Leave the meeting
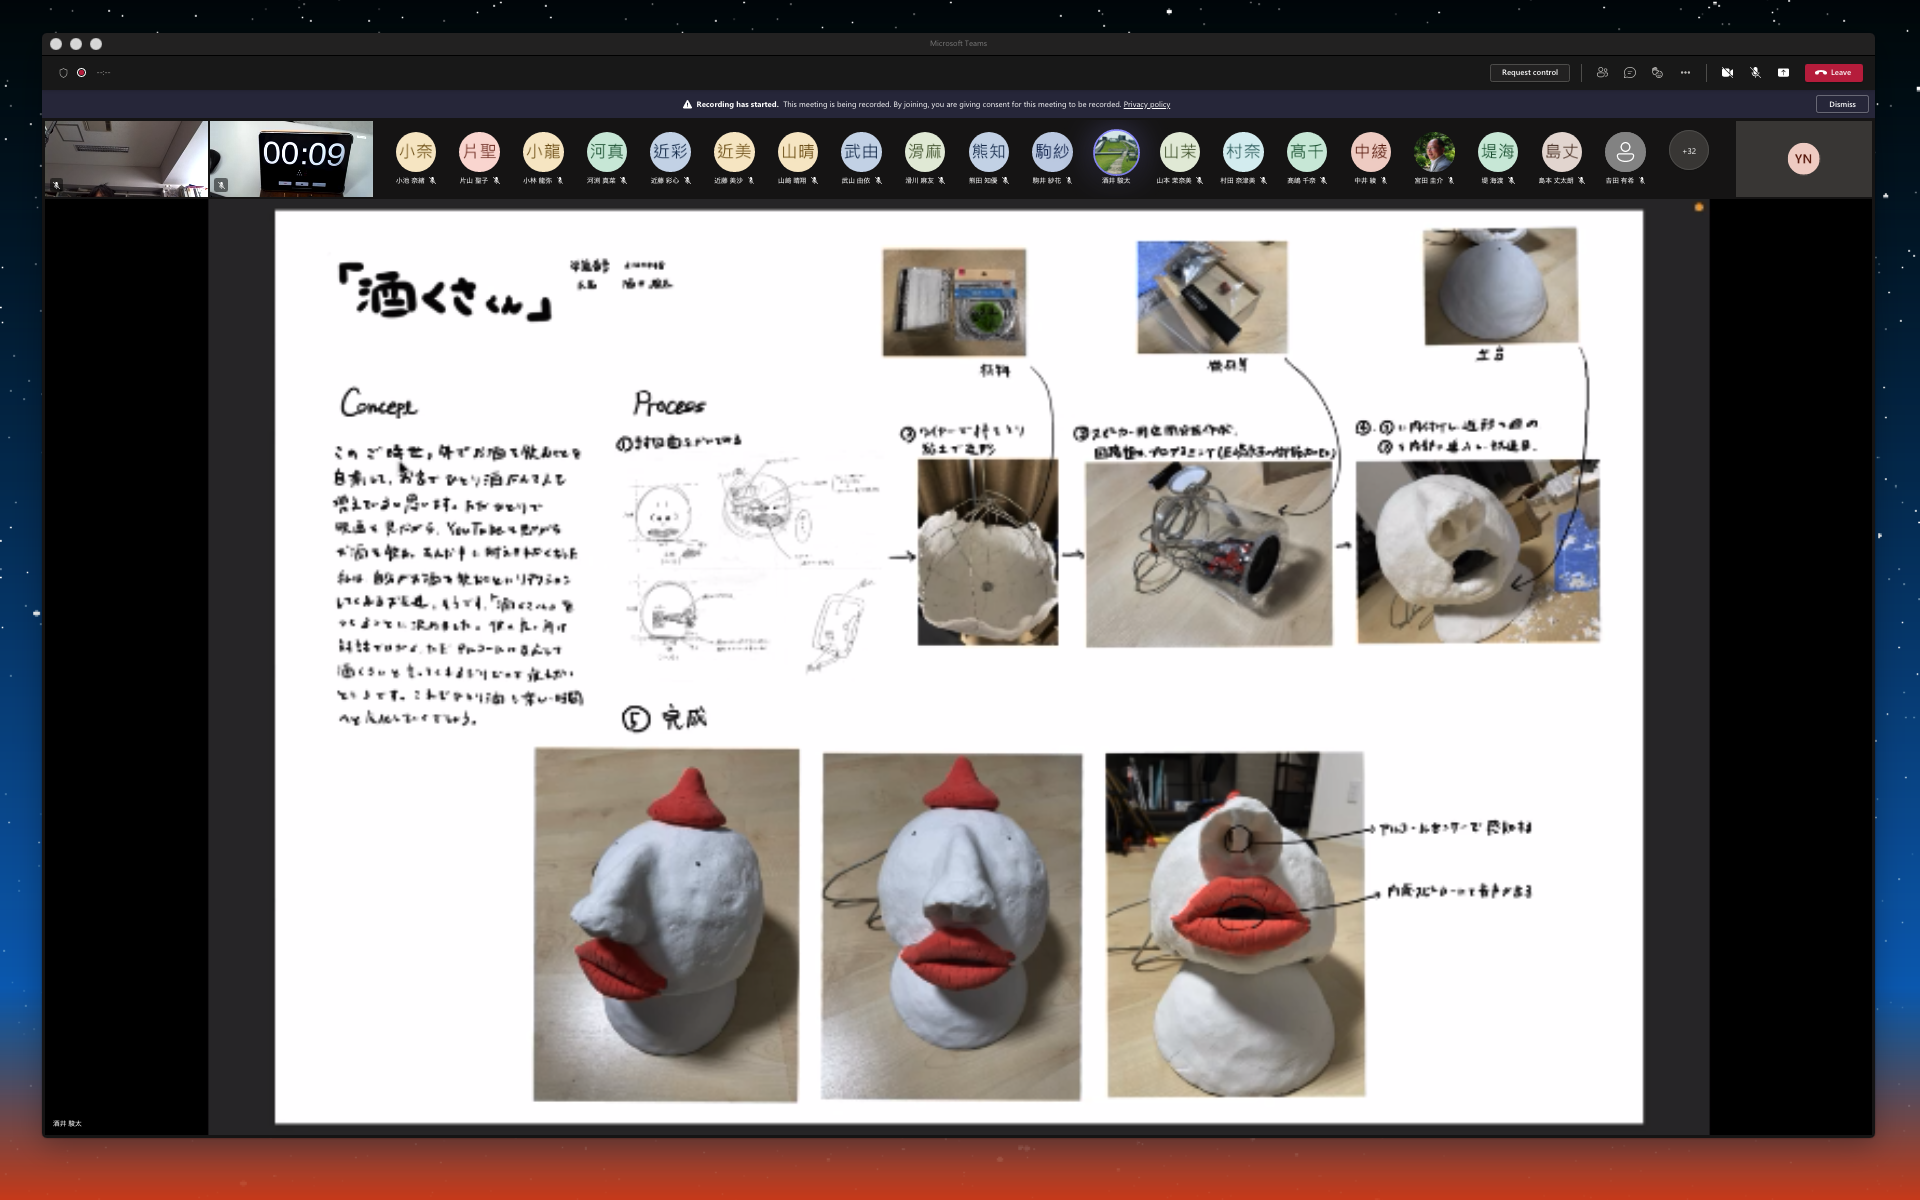This screenshot has width=1920, height=1200. 1834,72
